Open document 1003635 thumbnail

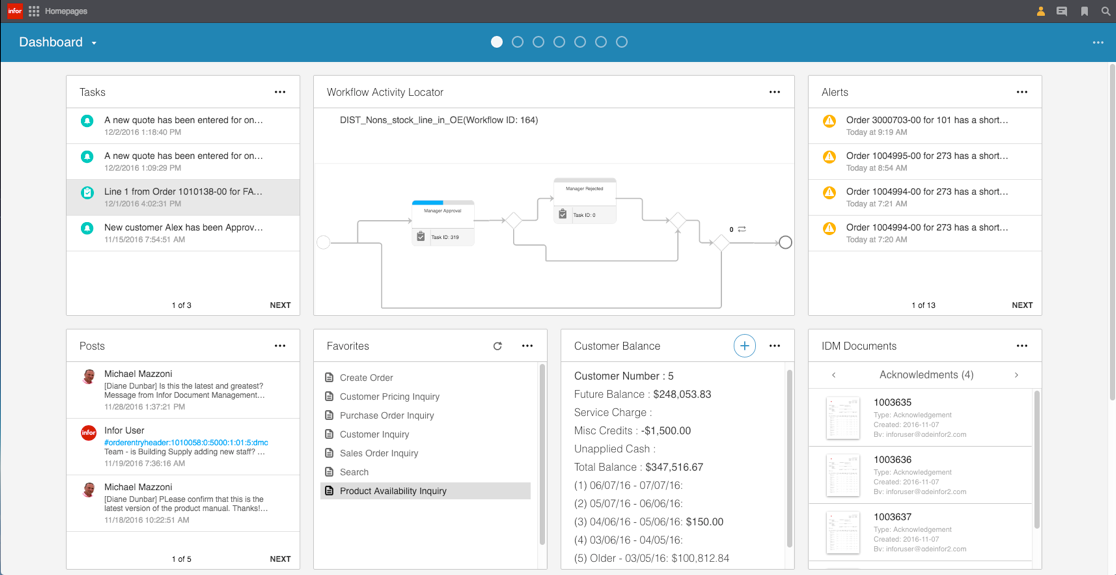coord(842,418)
